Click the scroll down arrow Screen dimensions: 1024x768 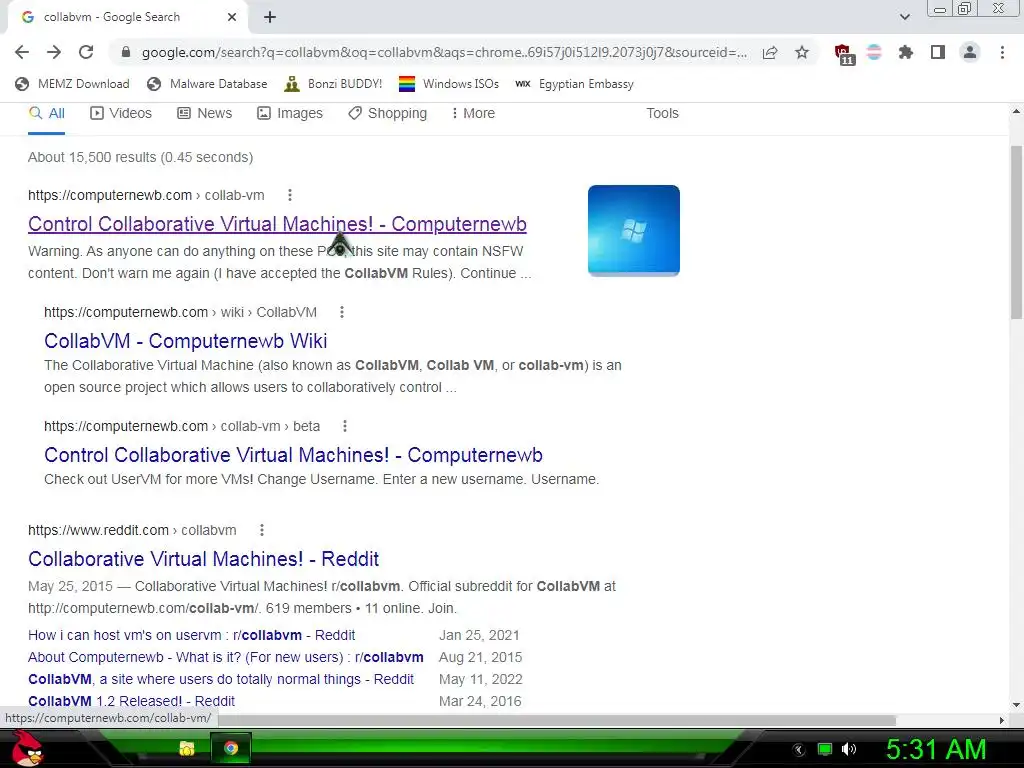pos(1016,705)
